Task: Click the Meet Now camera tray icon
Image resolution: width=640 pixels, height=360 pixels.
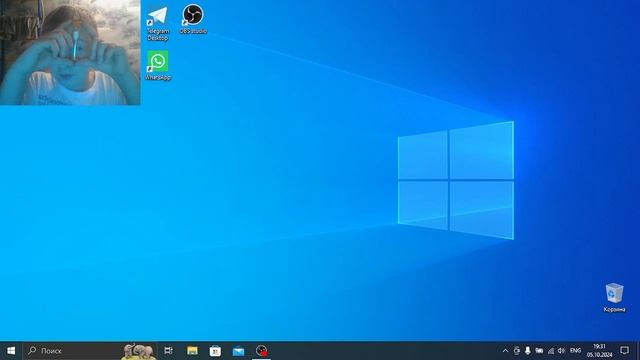Action: (517, 351)
